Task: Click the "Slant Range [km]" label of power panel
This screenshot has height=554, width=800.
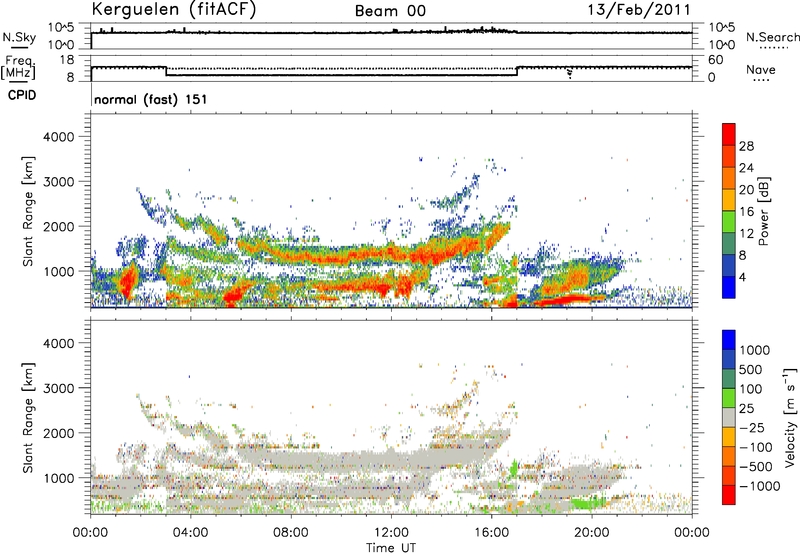Action: (28, 211)
